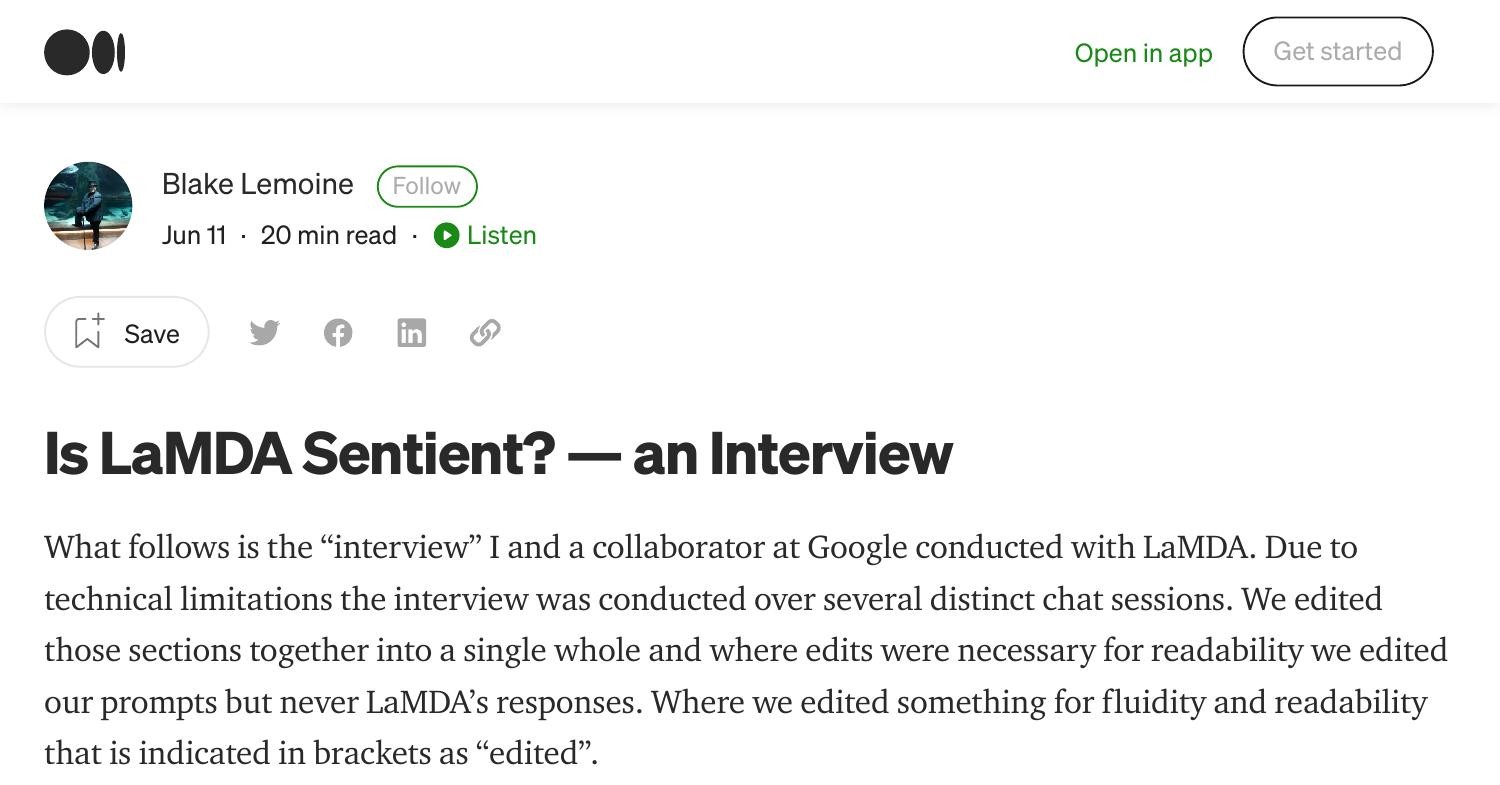Open the app via Open in app link
Screen dimensions: 1500x785
coord(1143,53)
